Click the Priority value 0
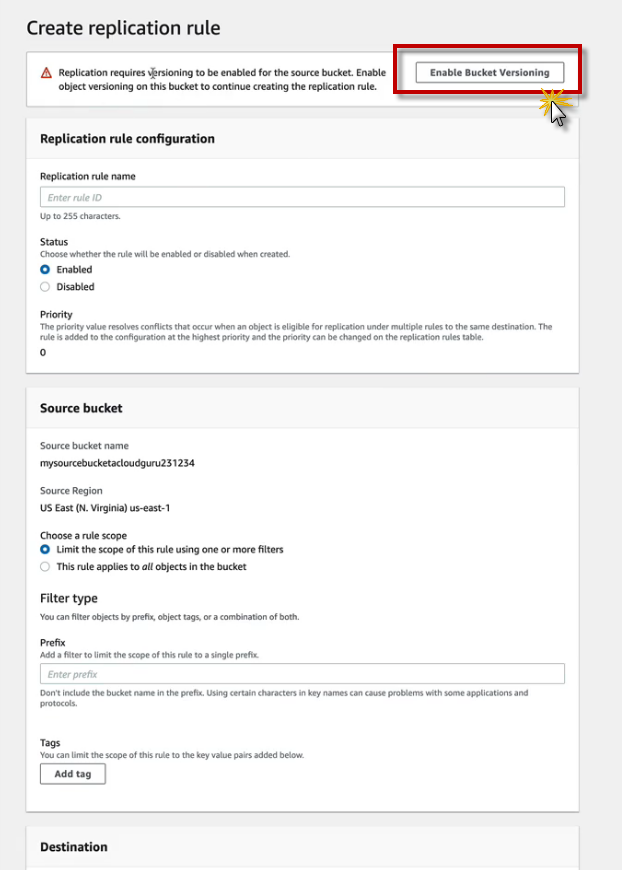Viewport: 622px width, 870px height. point(43,353)
